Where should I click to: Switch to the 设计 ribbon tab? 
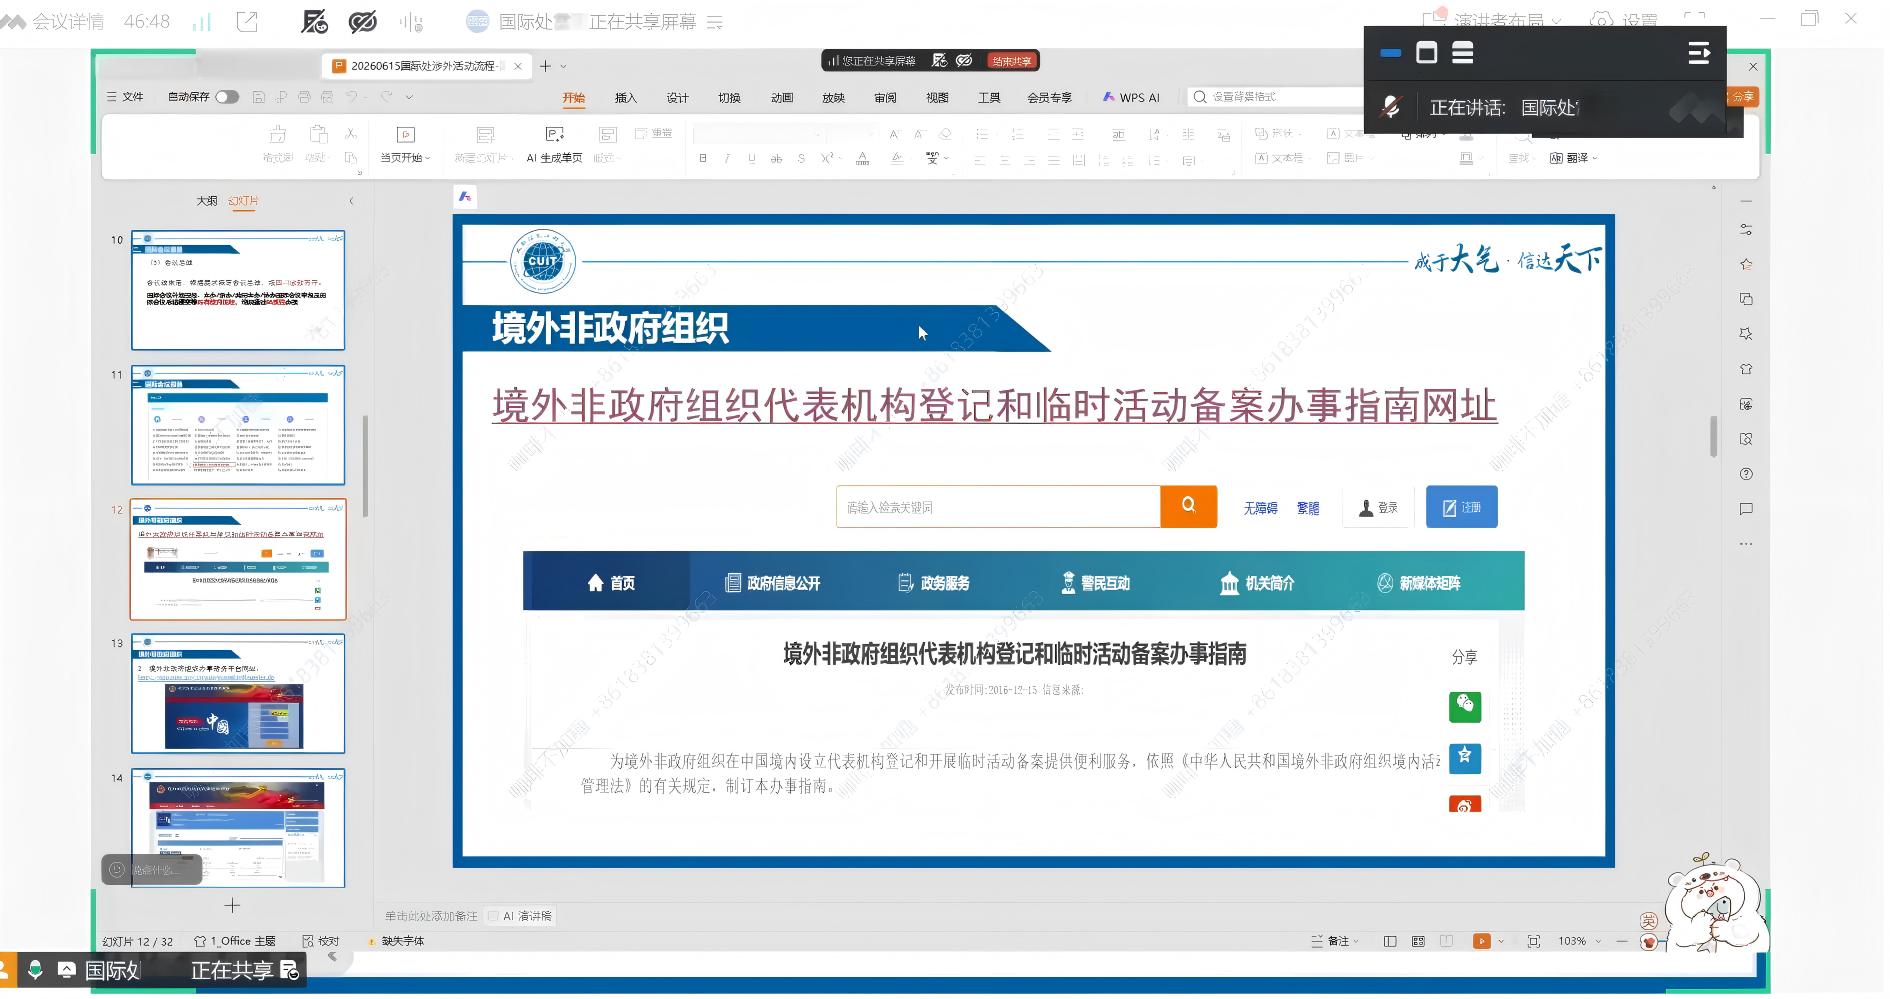pyautogui.click(x=678, y=98)
